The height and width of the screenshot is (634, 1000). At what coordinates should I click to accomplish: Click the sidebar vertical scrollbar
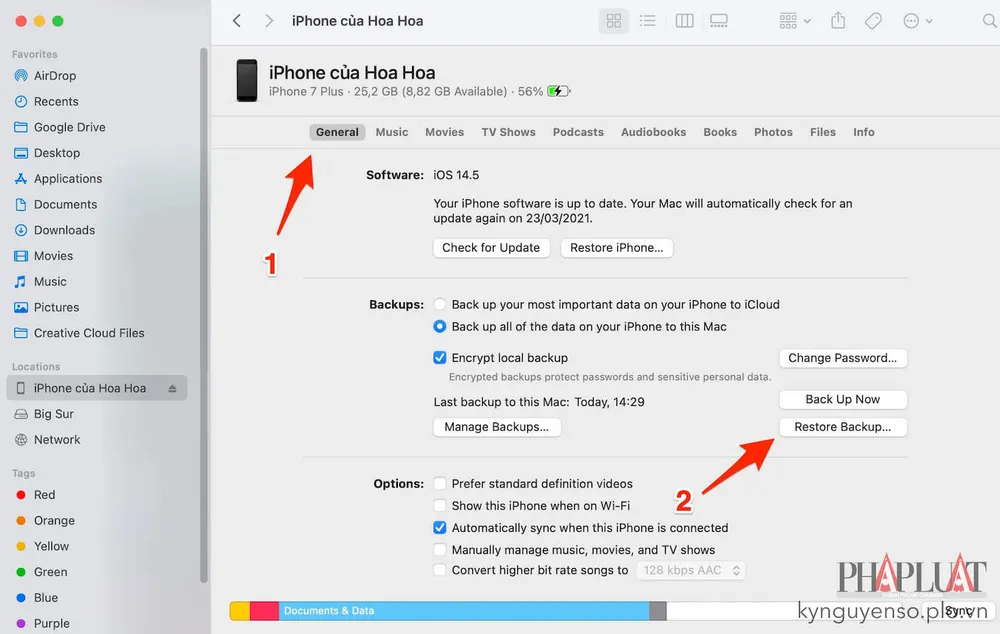pyautogui.click(x=203, y=315)
